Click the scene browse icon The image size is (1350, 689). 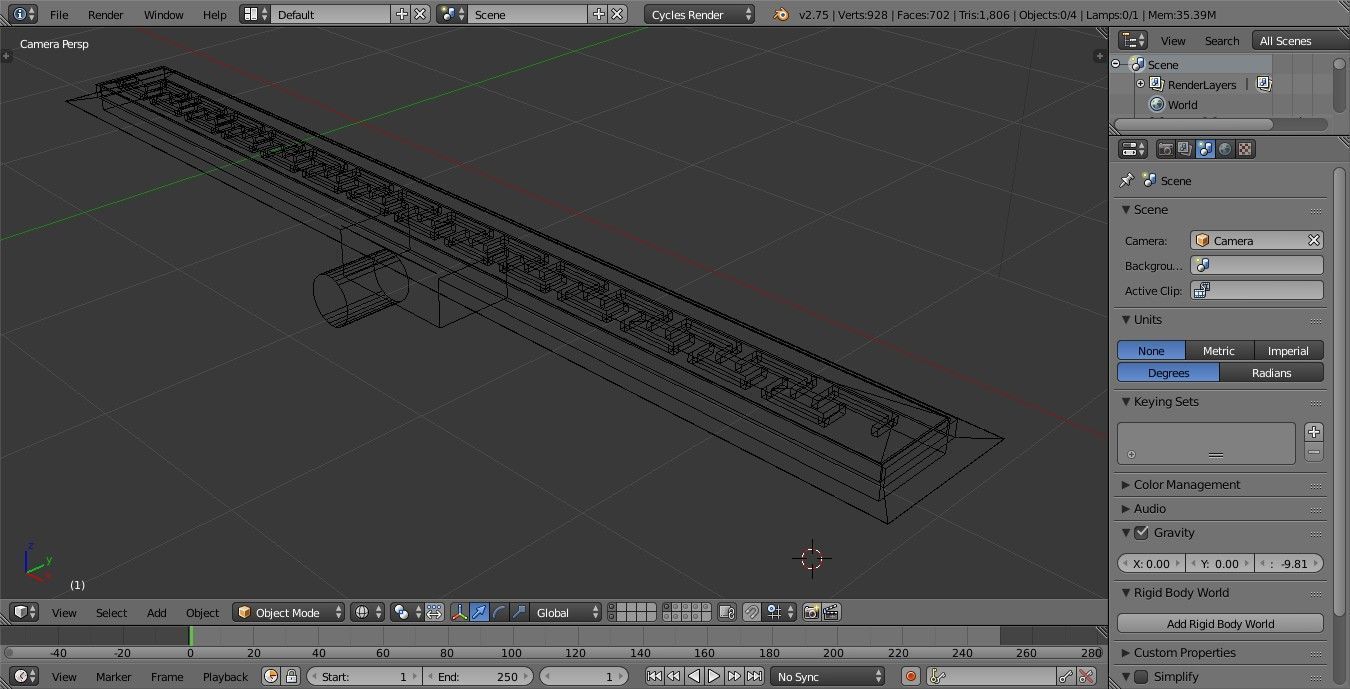pyautogui.click(x=453, y=14)
